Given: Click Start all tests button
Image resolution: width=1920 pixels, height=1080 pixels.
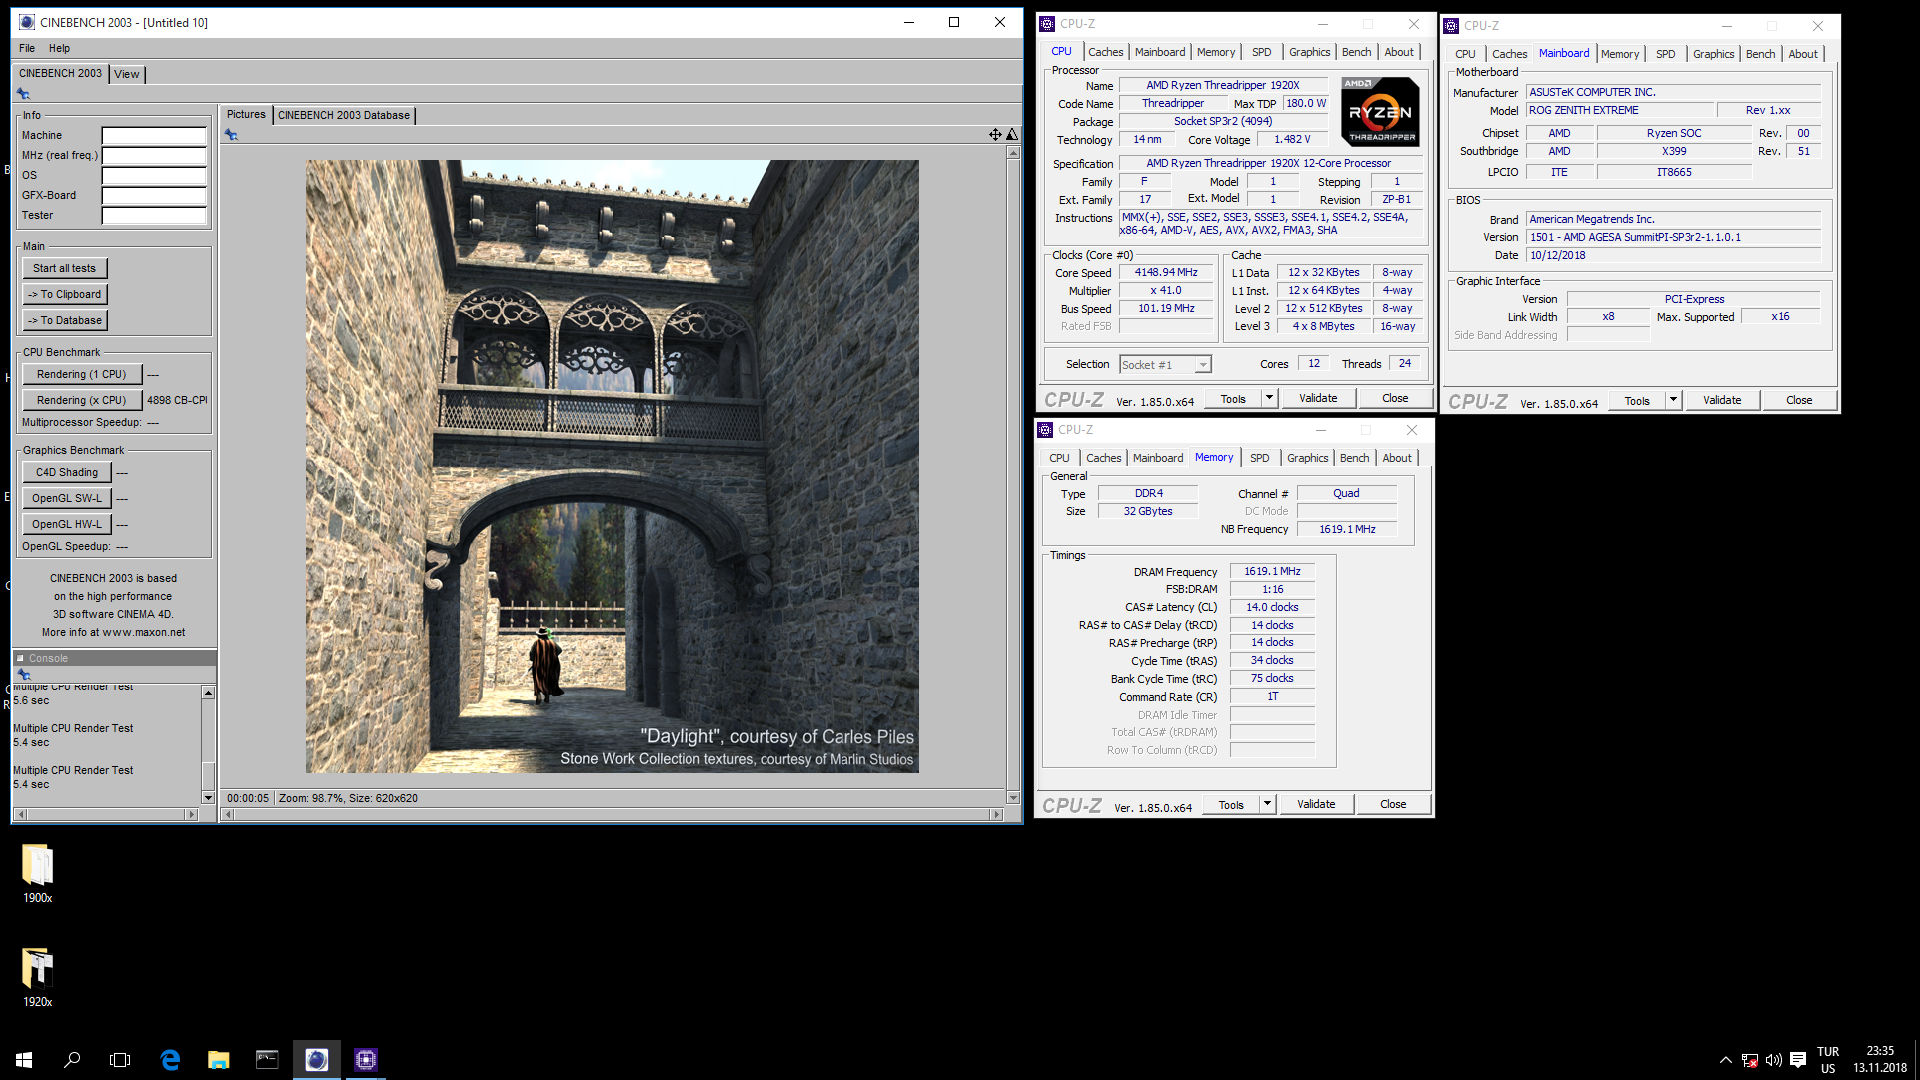Looking at the screenshot, I should coord(65,268).
